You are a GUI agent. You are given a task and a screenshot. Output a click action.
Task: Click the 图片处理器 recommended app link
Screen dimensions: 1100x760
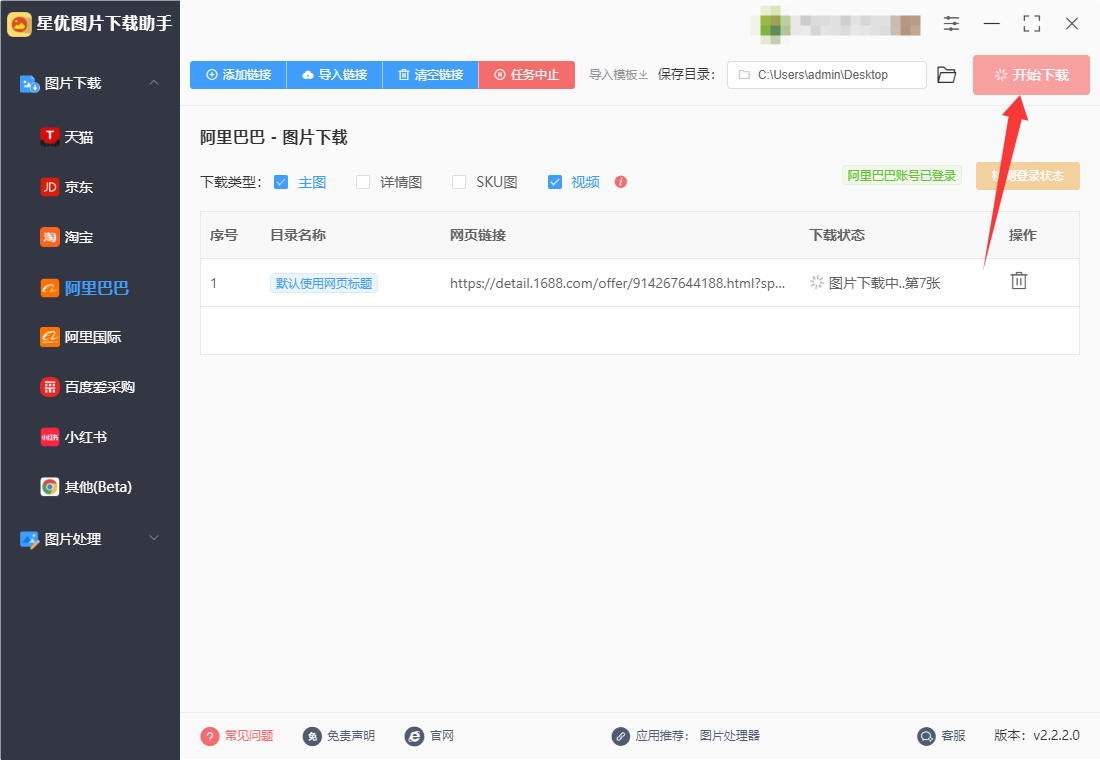(x=730, y=735)
